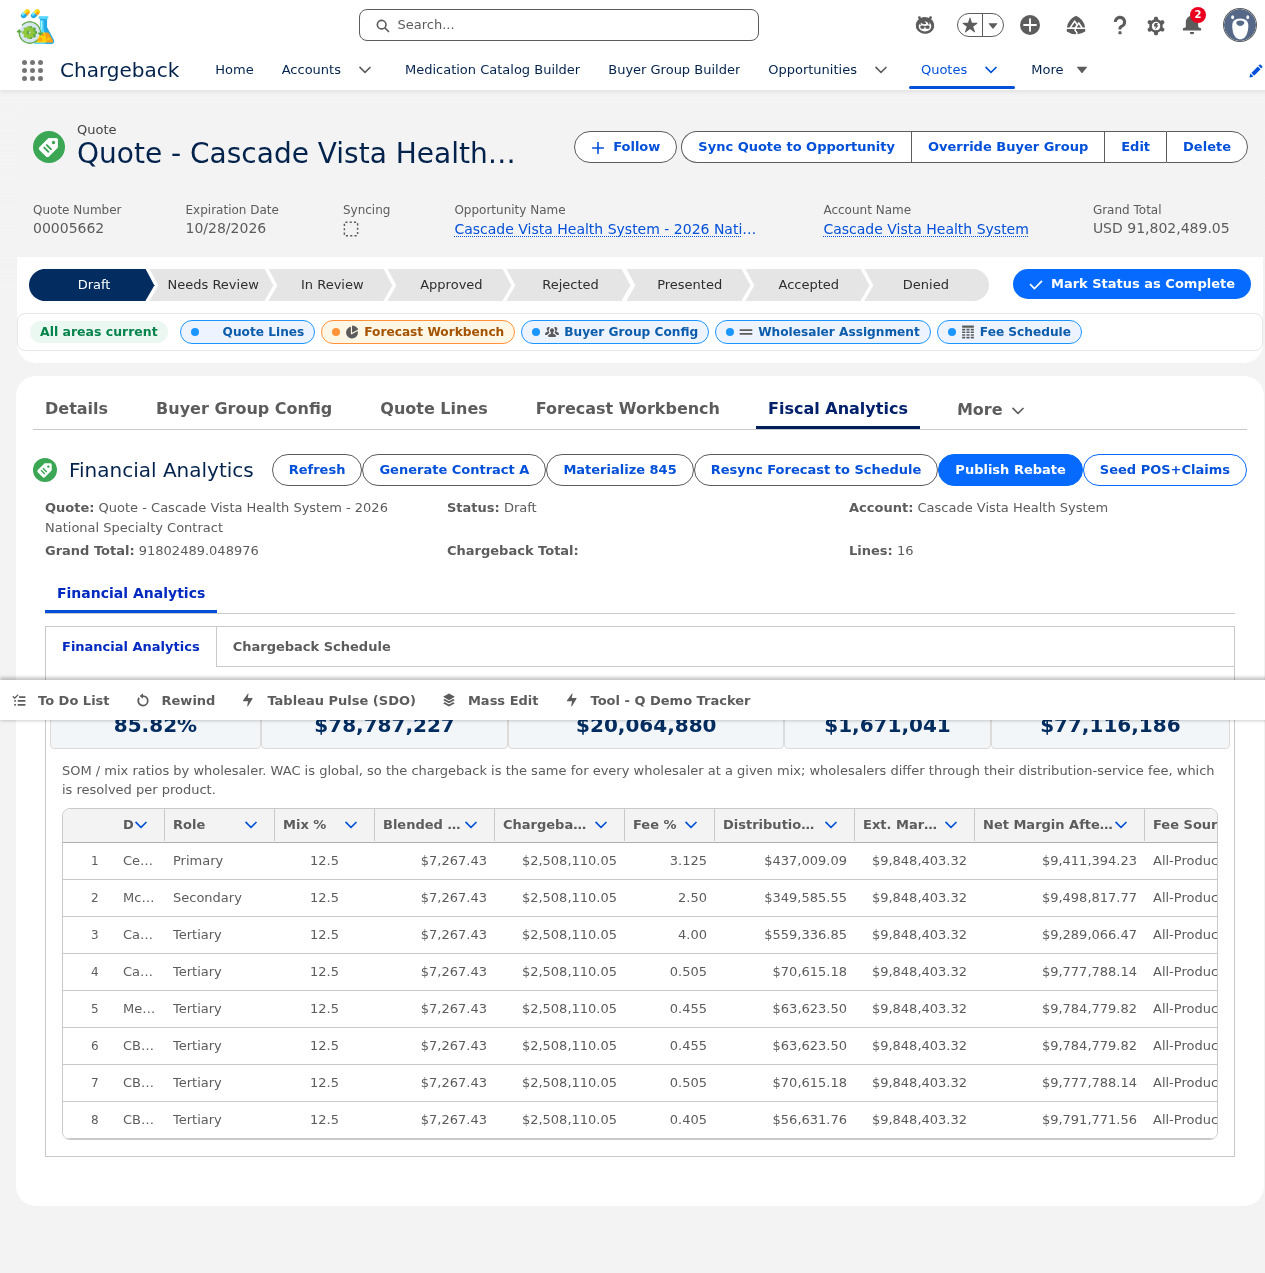Screen dimensions: 1265x1273
Task: Open the Notifications bell icon
Action: [1192, 24]
